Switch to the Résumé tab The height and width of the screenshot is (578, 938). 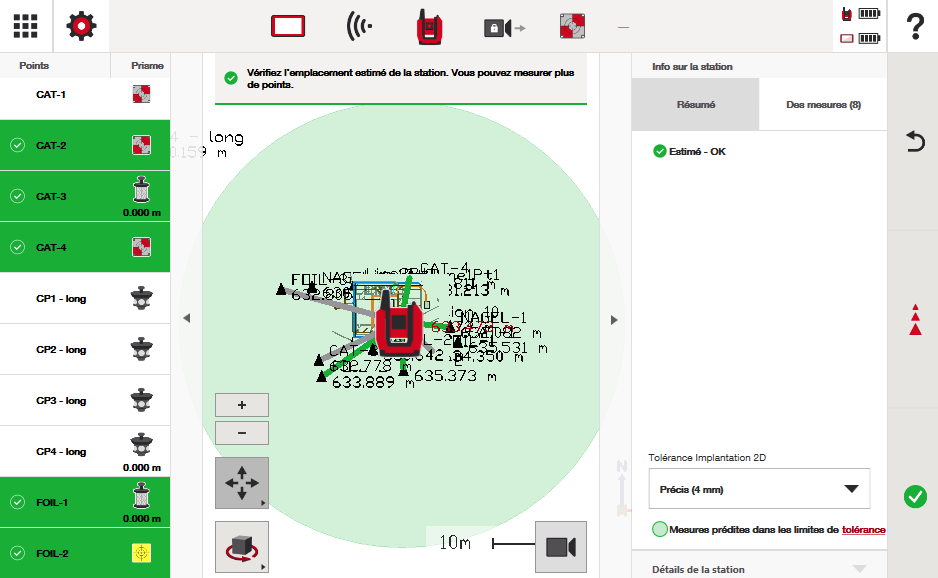696,105
